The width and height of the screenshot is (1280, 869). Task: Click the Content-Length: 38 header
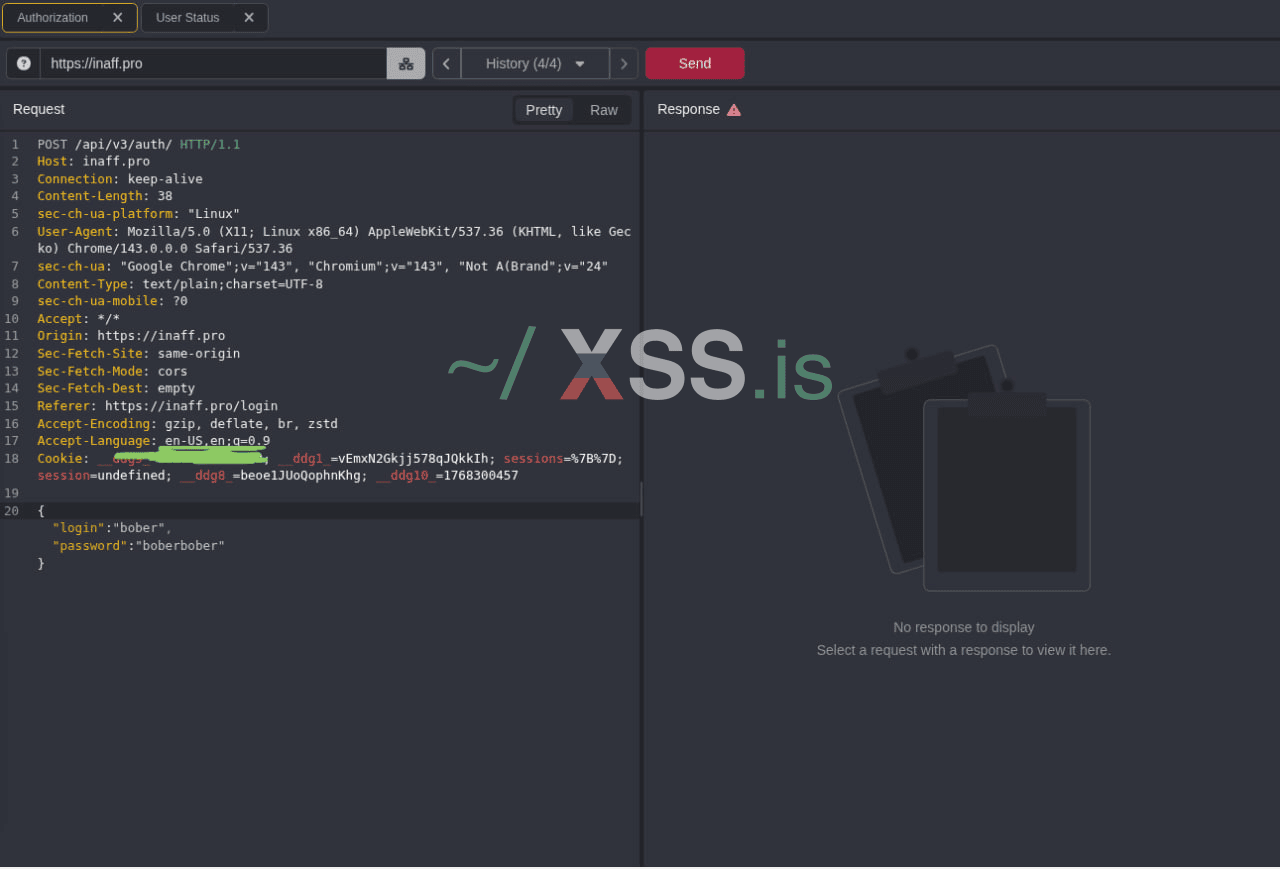[105, 196]
